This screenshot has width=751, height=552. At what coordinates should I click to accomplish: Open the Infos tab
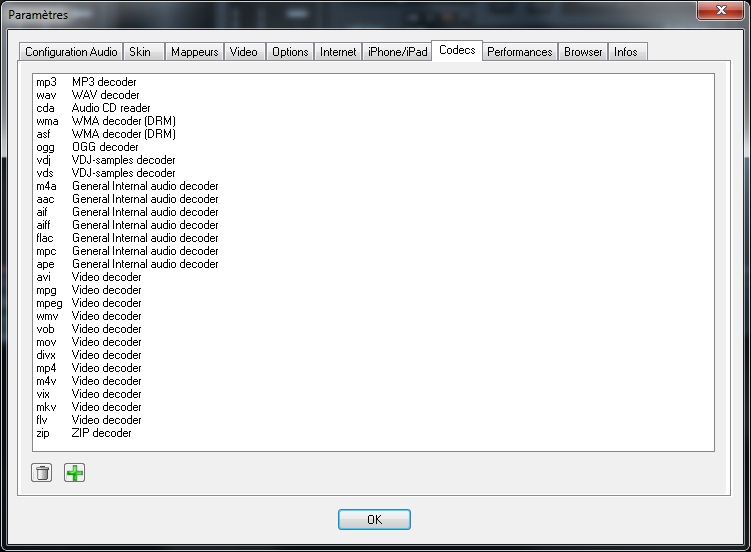click(x=627, y=52)
